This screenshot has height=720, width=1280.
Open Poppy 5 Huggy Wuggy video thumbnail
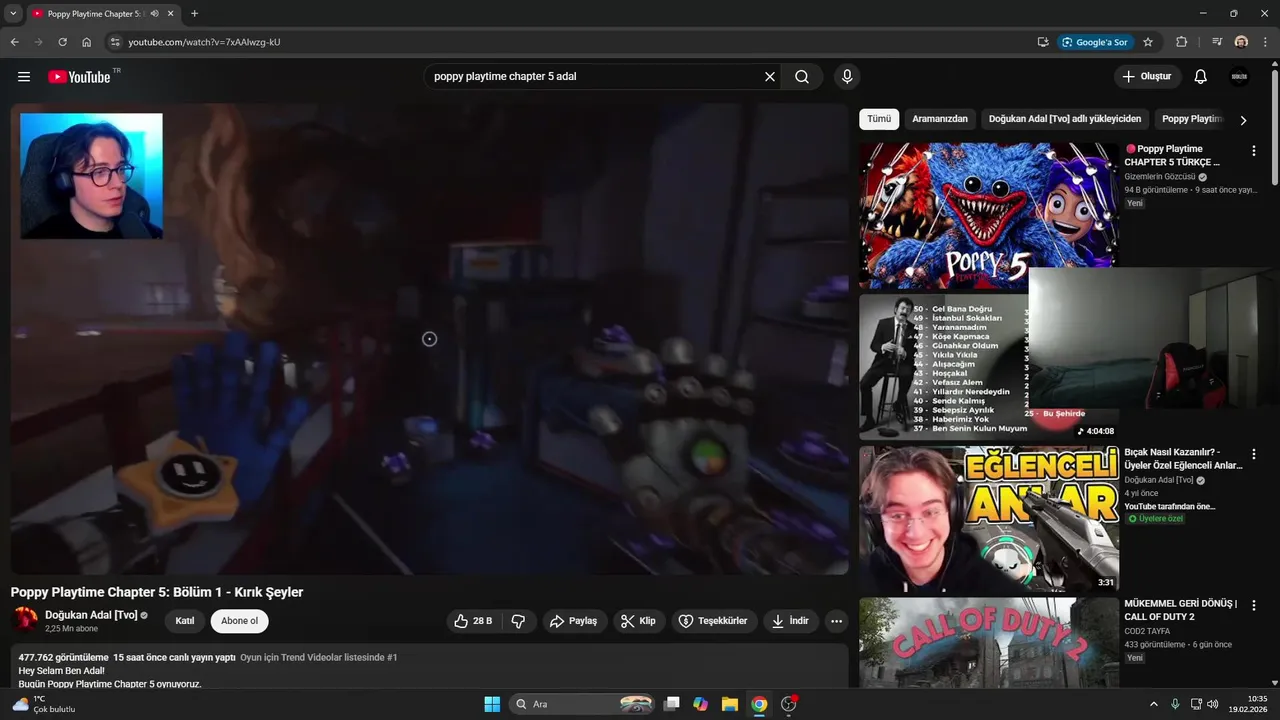coord(988,215)
